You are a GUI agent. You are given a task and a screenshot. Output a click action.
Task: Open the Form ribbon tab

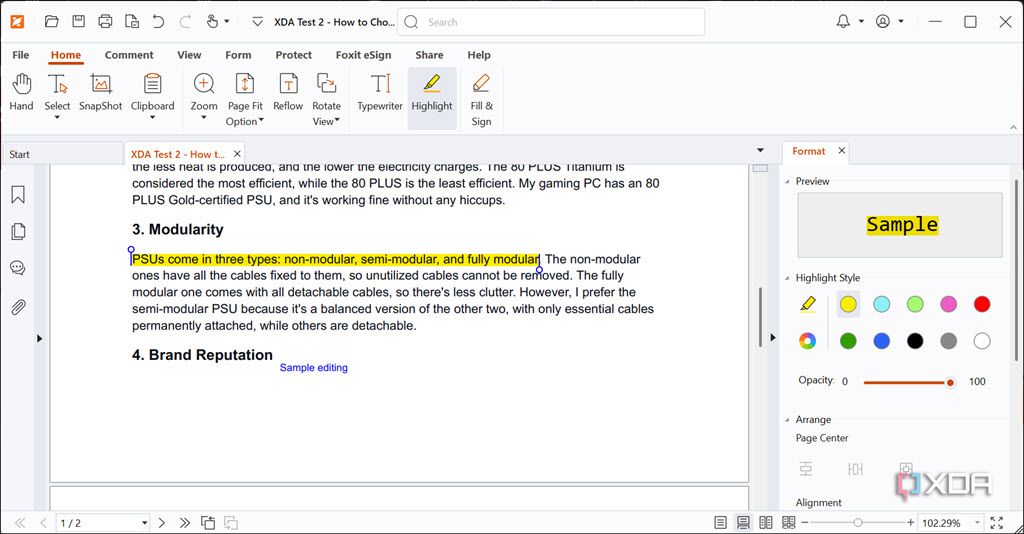click(238, 55)
